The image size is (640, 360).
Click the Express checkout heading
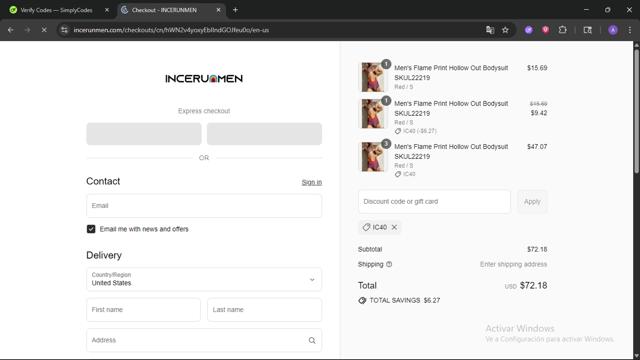point(204,111)
